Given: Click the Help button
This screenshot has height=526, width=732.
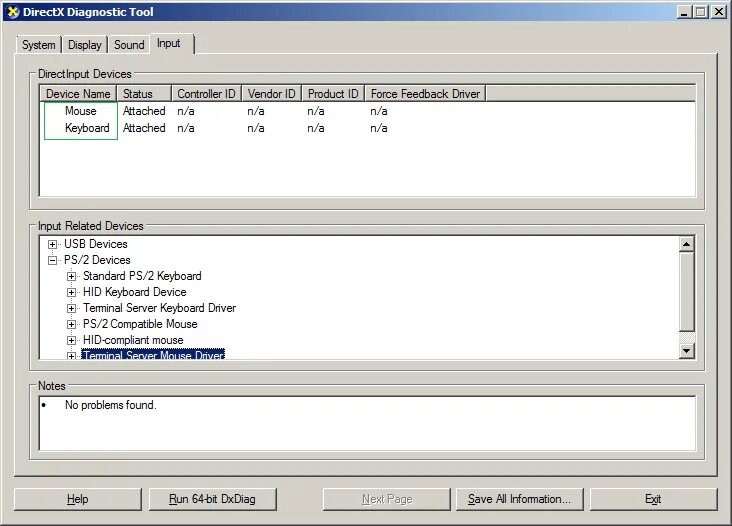Looking at the screenshot, I should [x=77, y=499].
